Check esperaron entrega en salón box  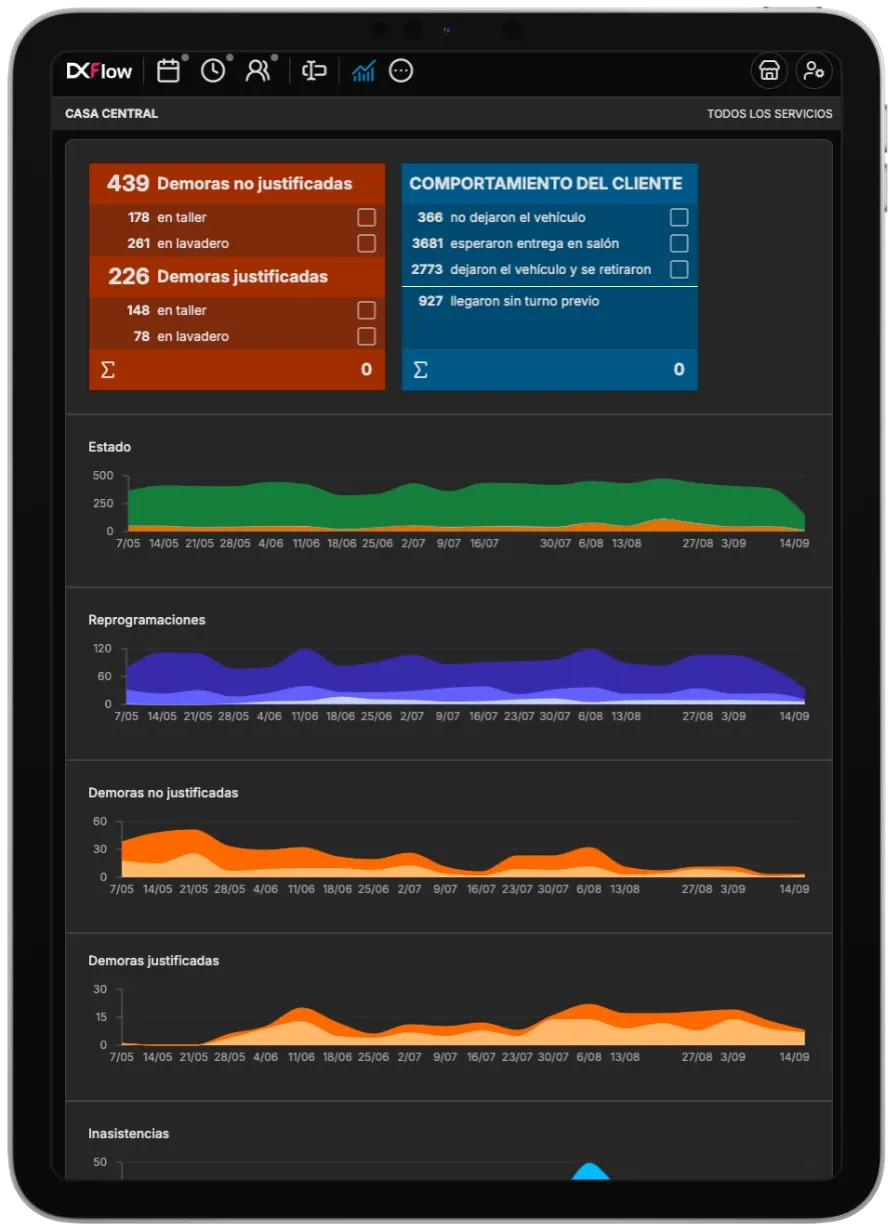pyautogui.click(x=679, y=244)
